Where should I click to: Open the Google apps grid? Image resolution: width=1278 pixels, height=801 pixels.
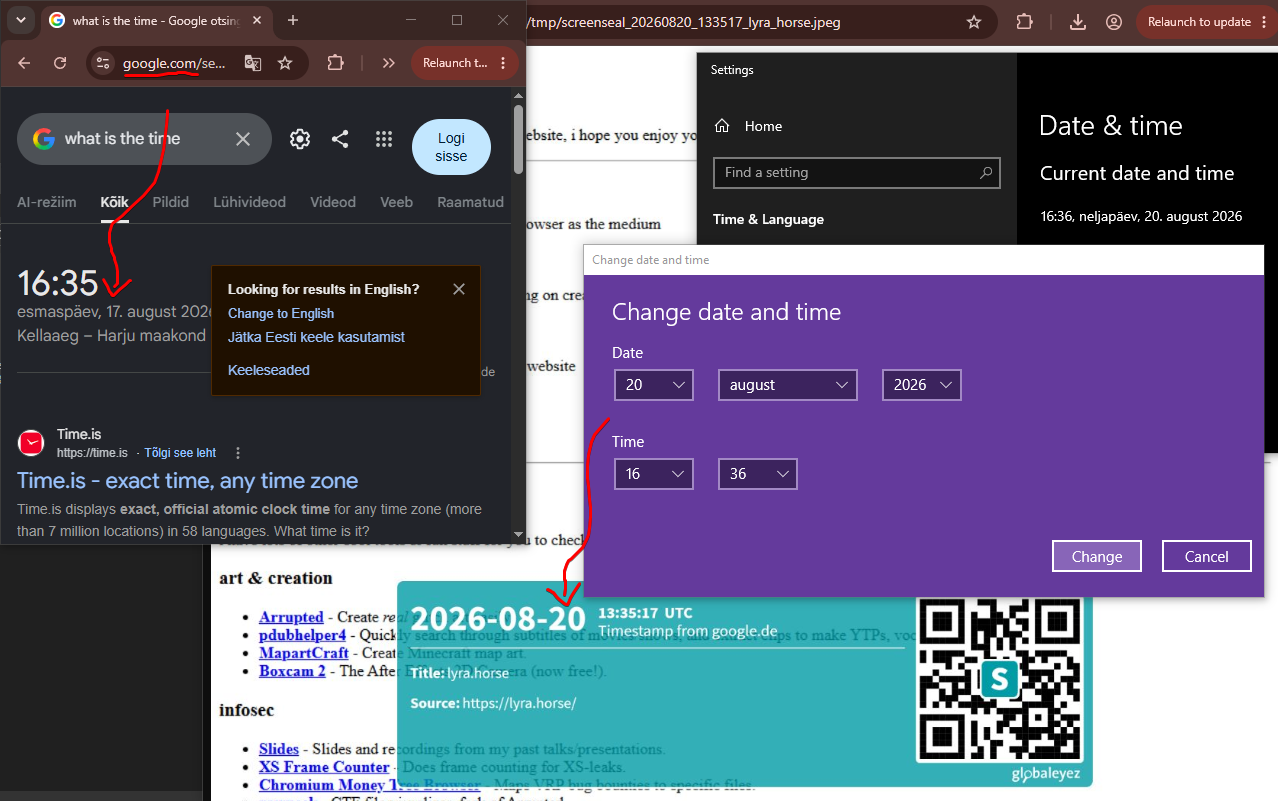pyautogui.click(x=384, y=139)
